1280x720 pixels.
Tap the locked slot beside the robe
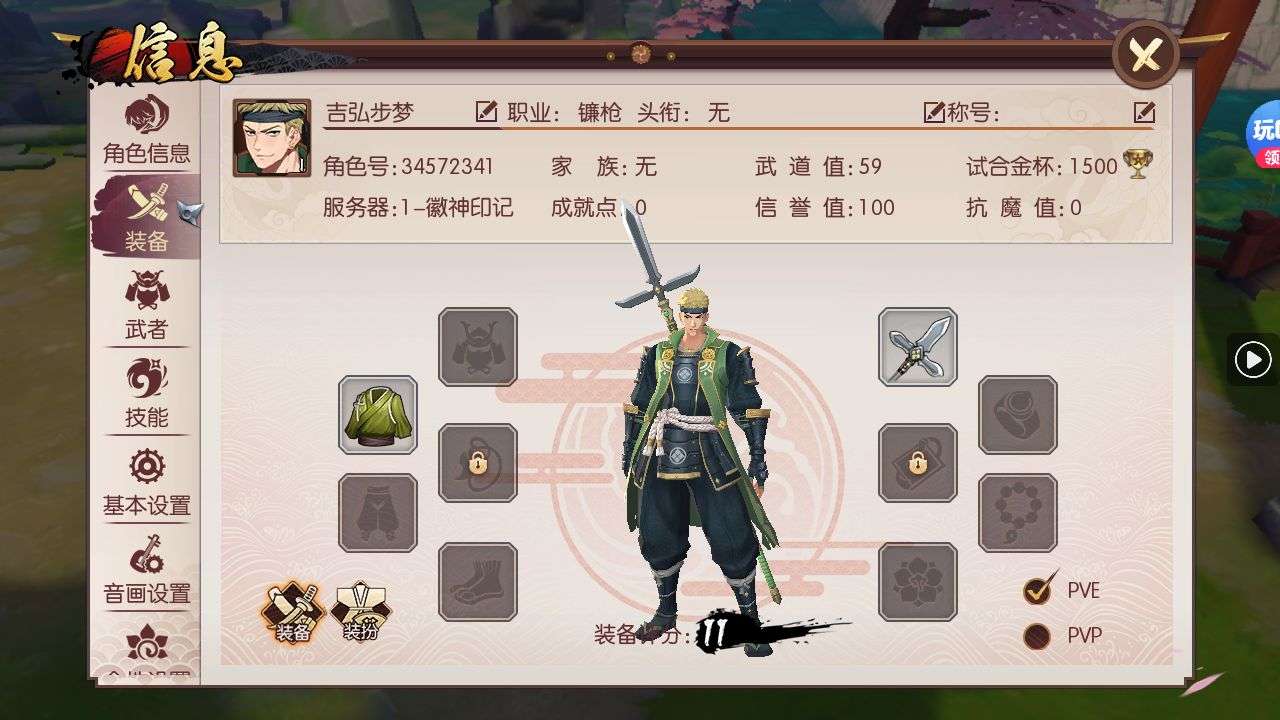point(478,463)
